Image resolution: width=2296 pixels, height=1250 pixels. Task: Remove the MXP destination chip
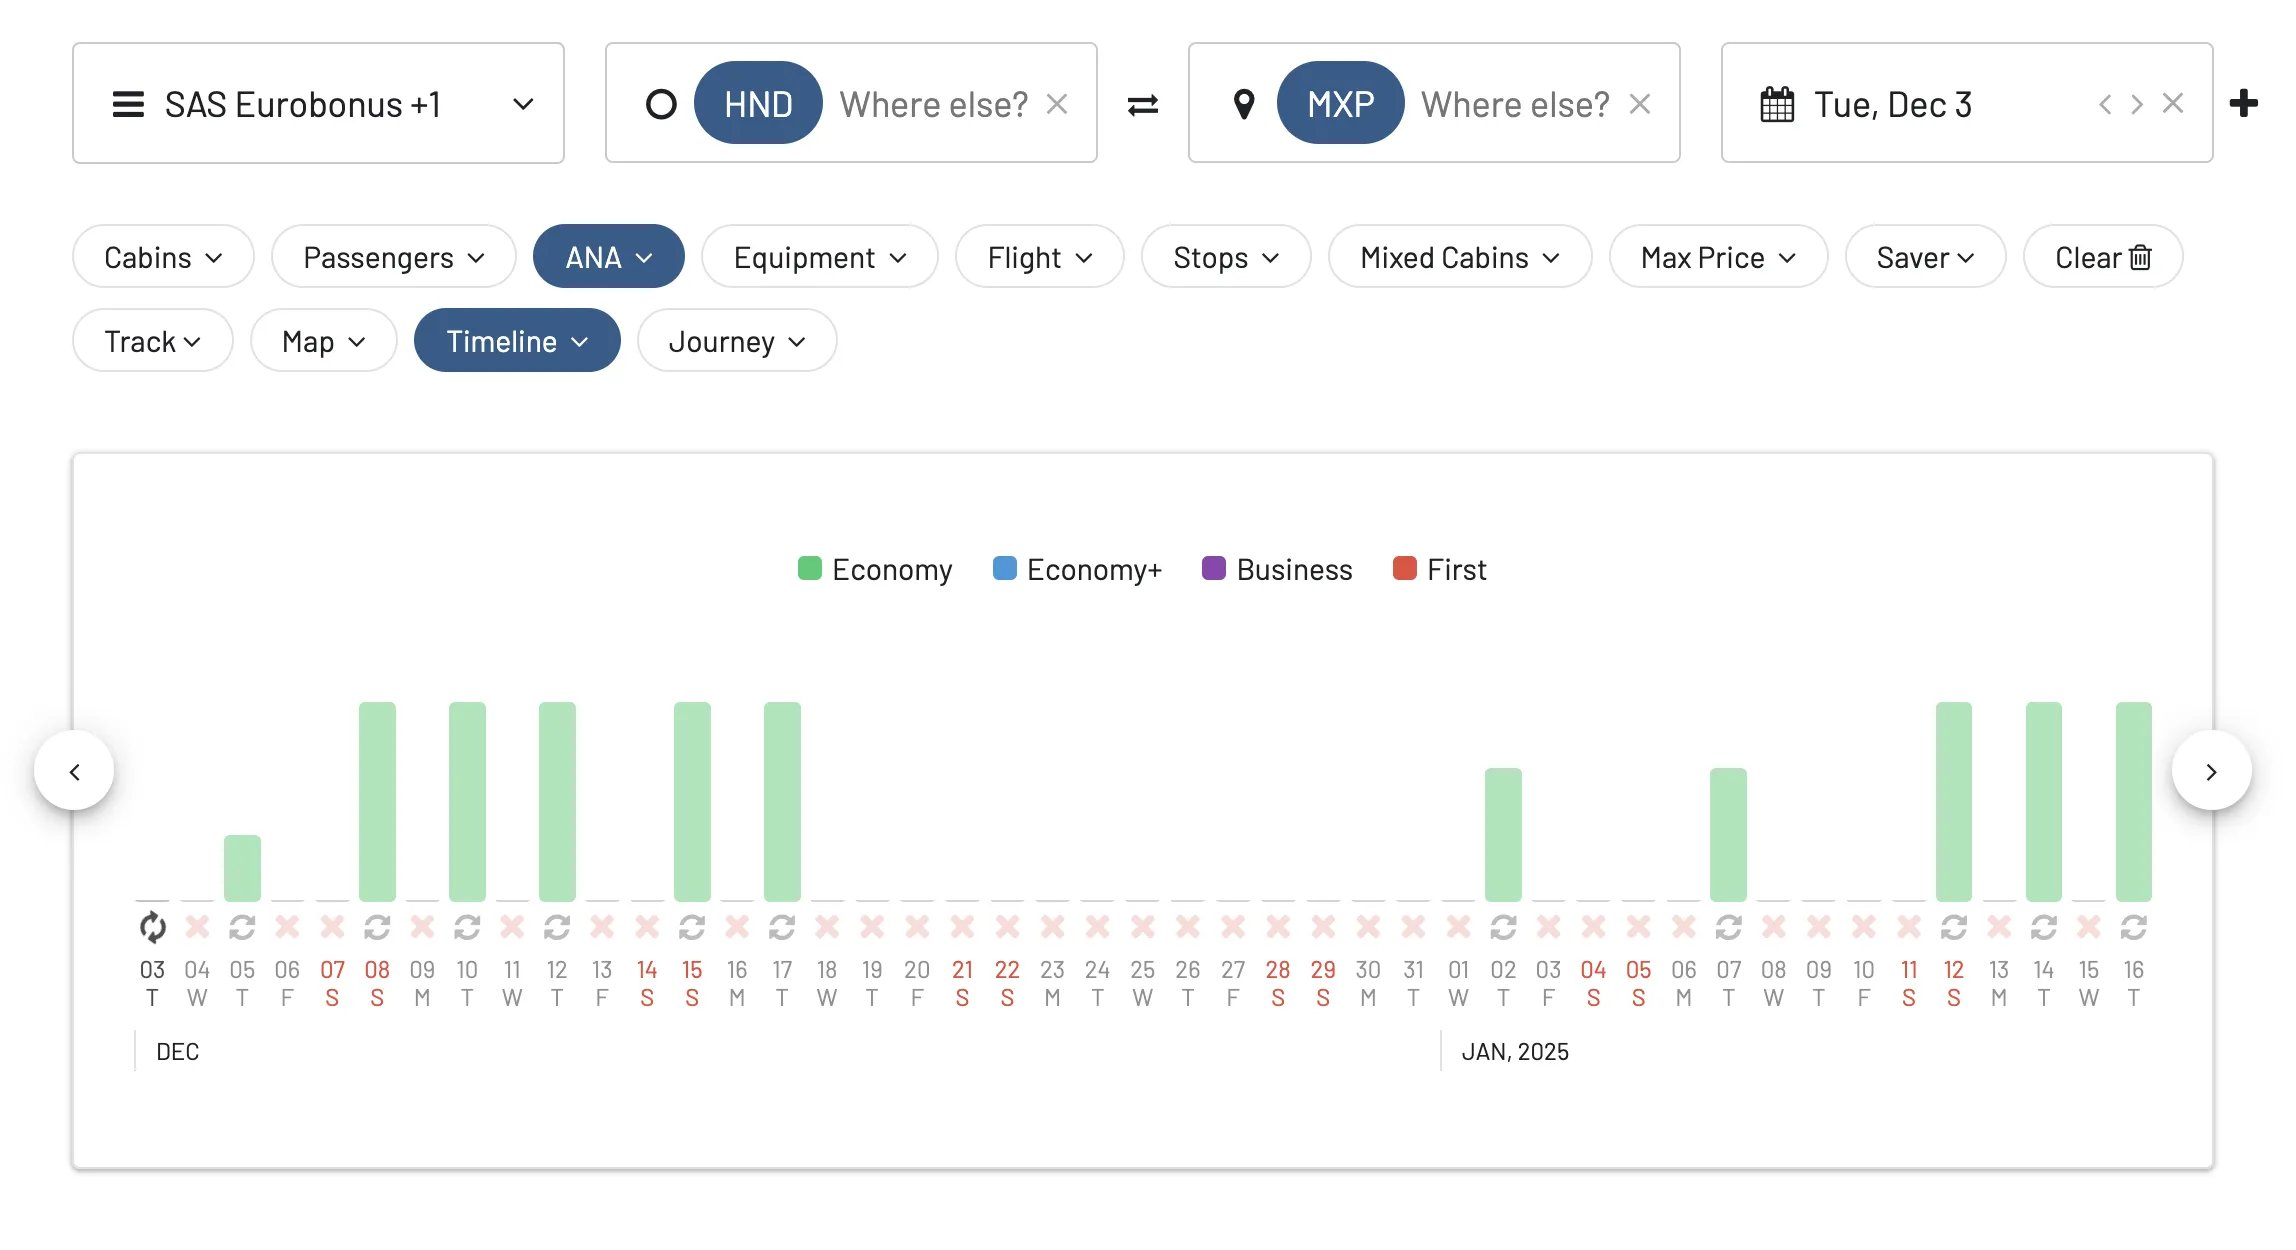[x=1340, y=103]
